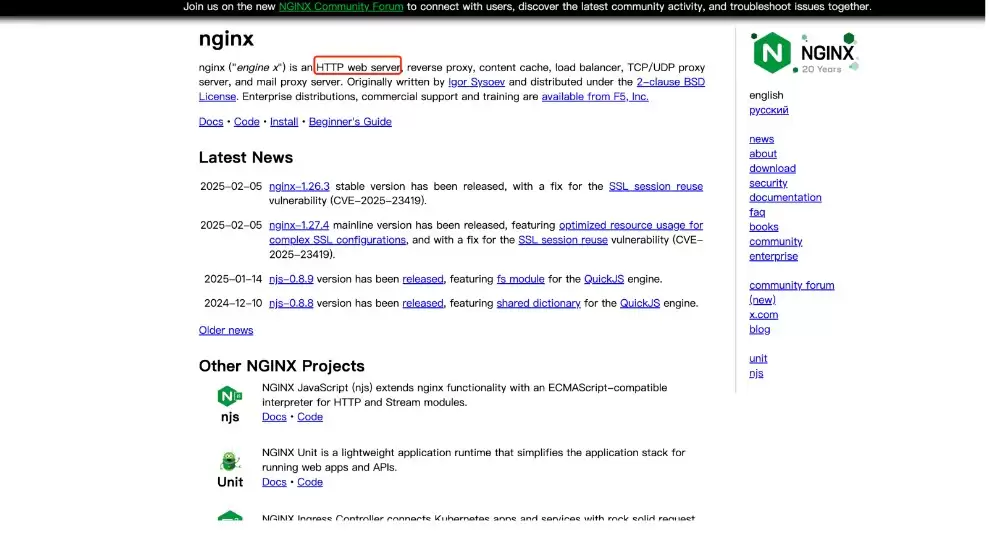Image resolution: width=989 pixels, height=538 pixels.
Task: Open 'books' in the sidebar
Action: (x=763, y=226)
